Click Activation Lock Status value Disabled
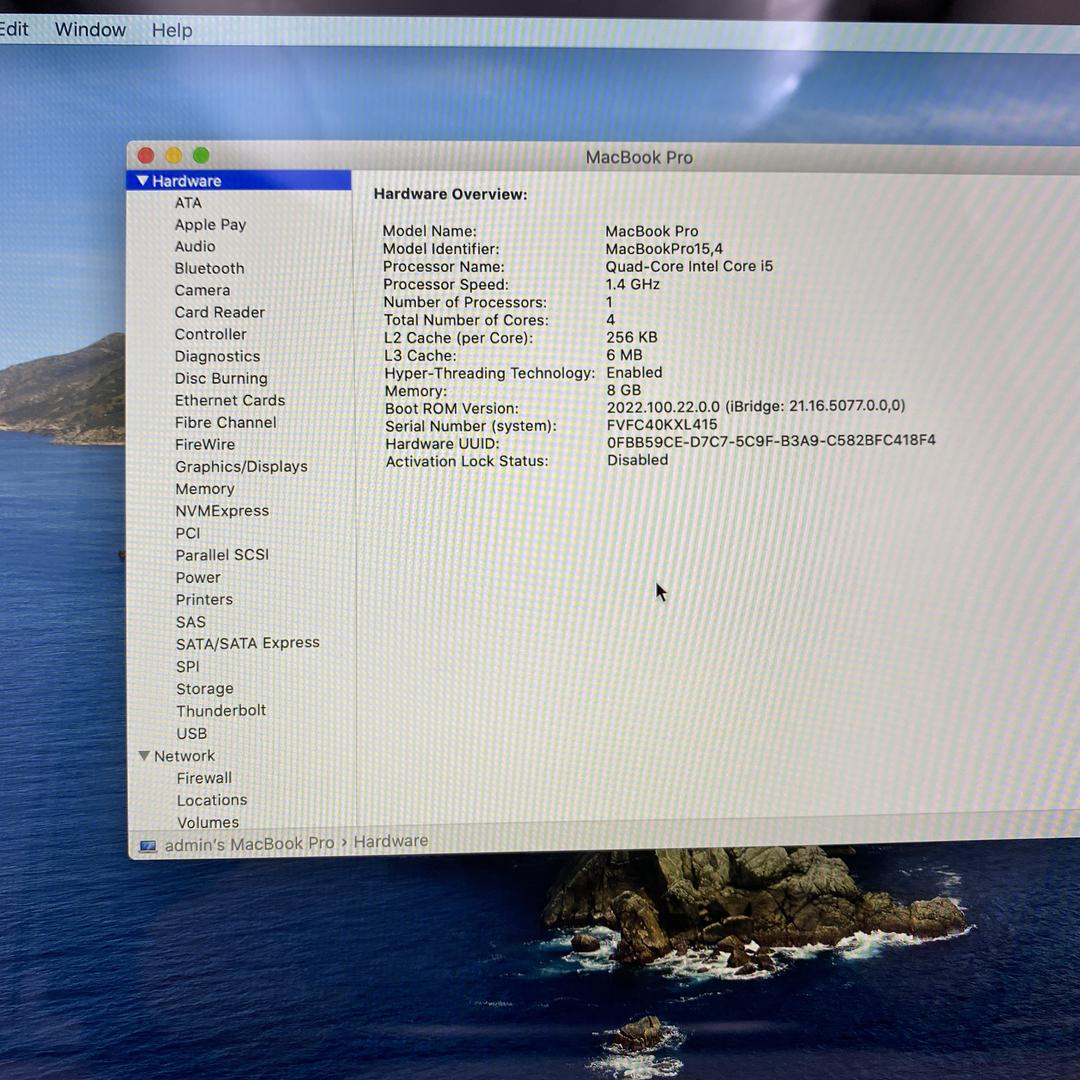This screenshot has width=1080, height=1080. point(637,459)
